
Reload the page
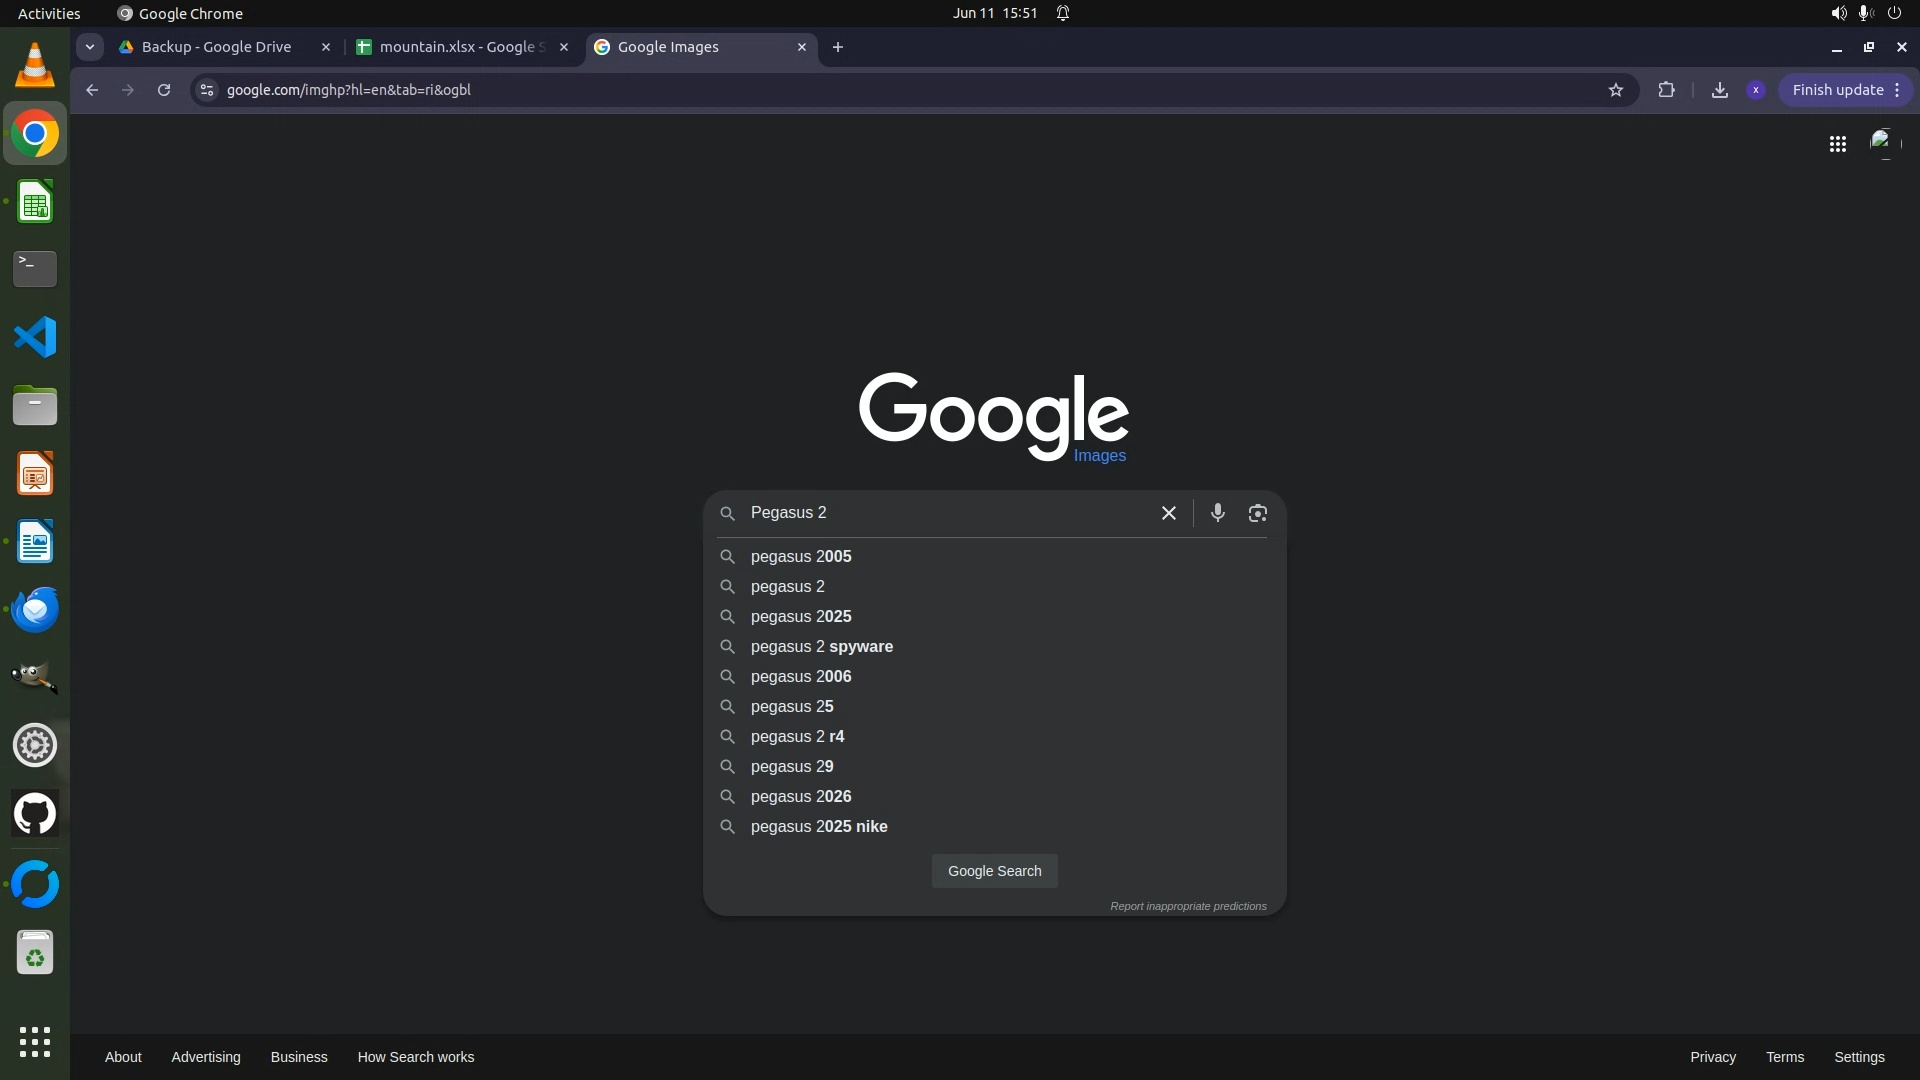pyautogui.click(x=164, y=90)
